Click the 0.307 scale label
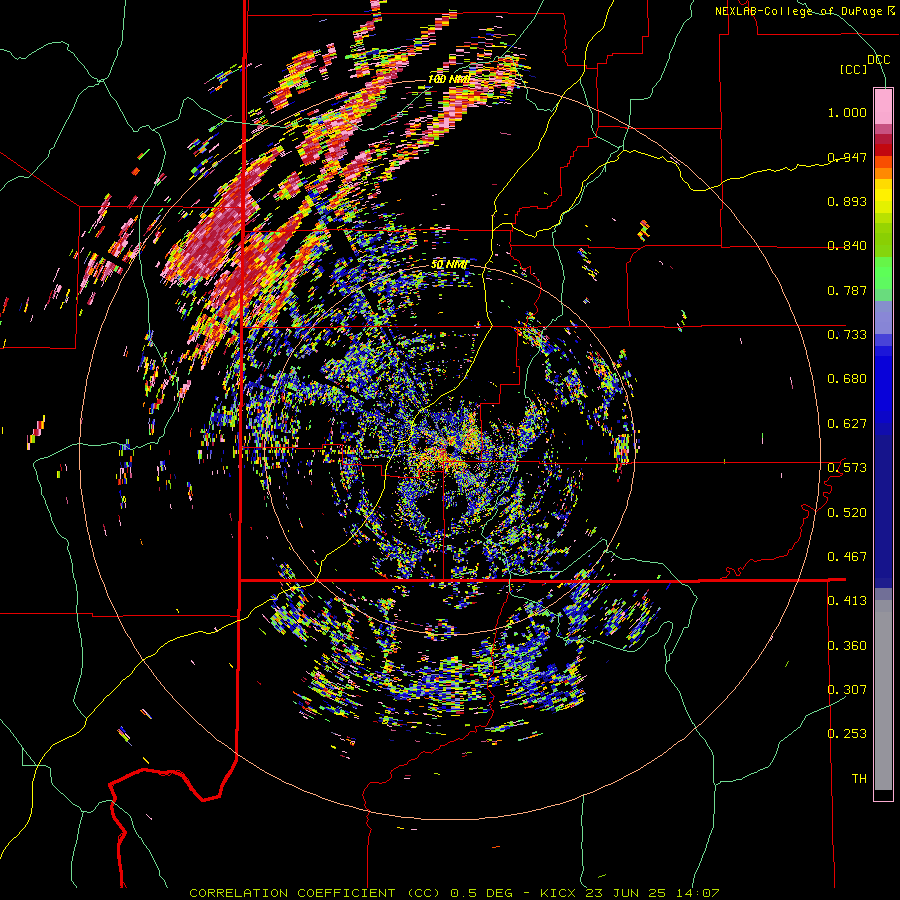900x900 pixels. tap(847, 690)
